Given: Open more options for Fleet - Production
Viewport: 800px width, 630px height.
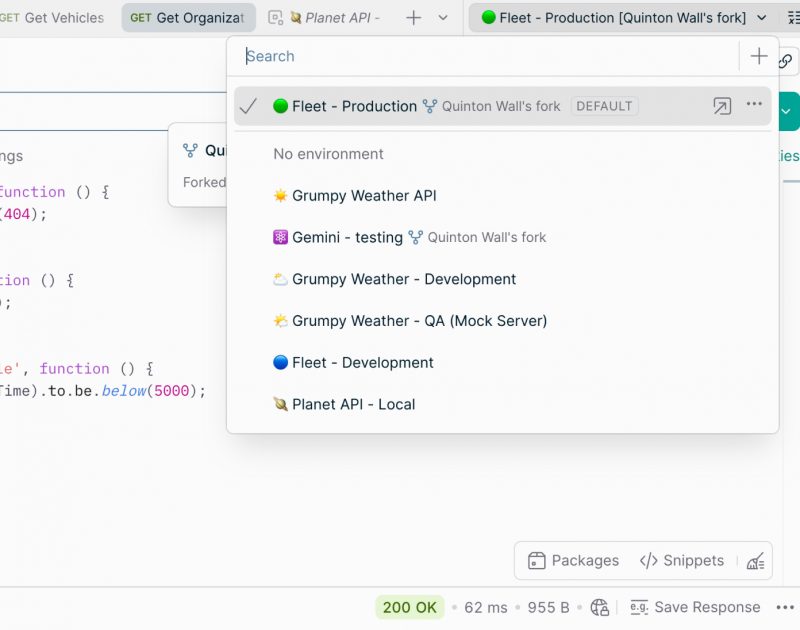Looking at the screenshot, I should (754, 104).
